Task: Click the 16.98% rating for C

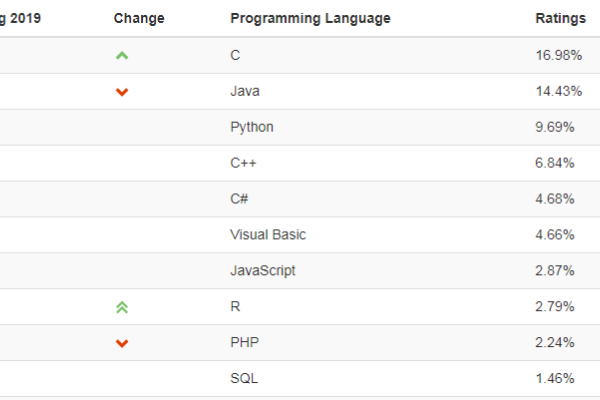Action: tap(555, 55)
